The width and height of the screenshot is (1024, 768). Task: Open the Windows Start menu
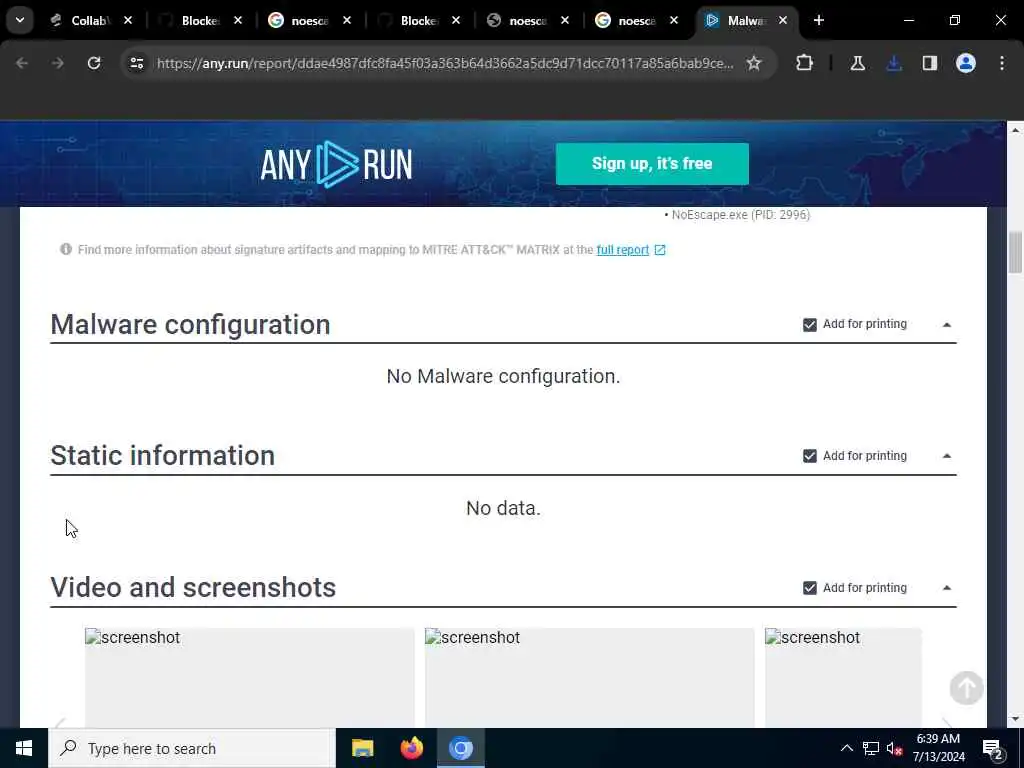click(24, 748)
